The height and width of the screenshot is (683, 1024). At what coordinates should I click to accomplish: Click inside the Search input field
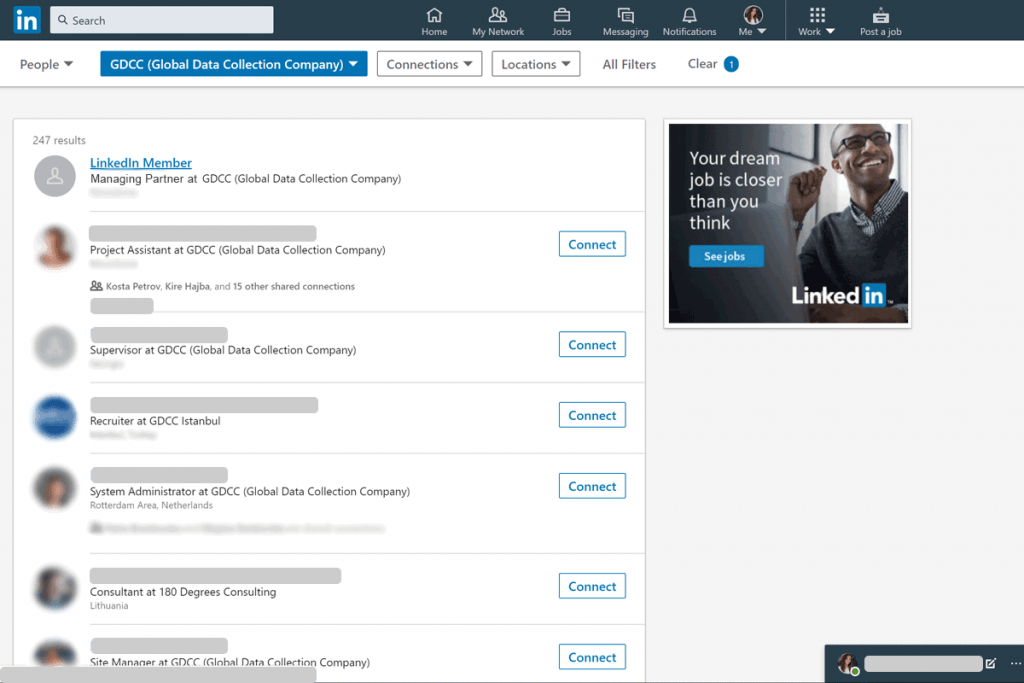coord(160,19)
